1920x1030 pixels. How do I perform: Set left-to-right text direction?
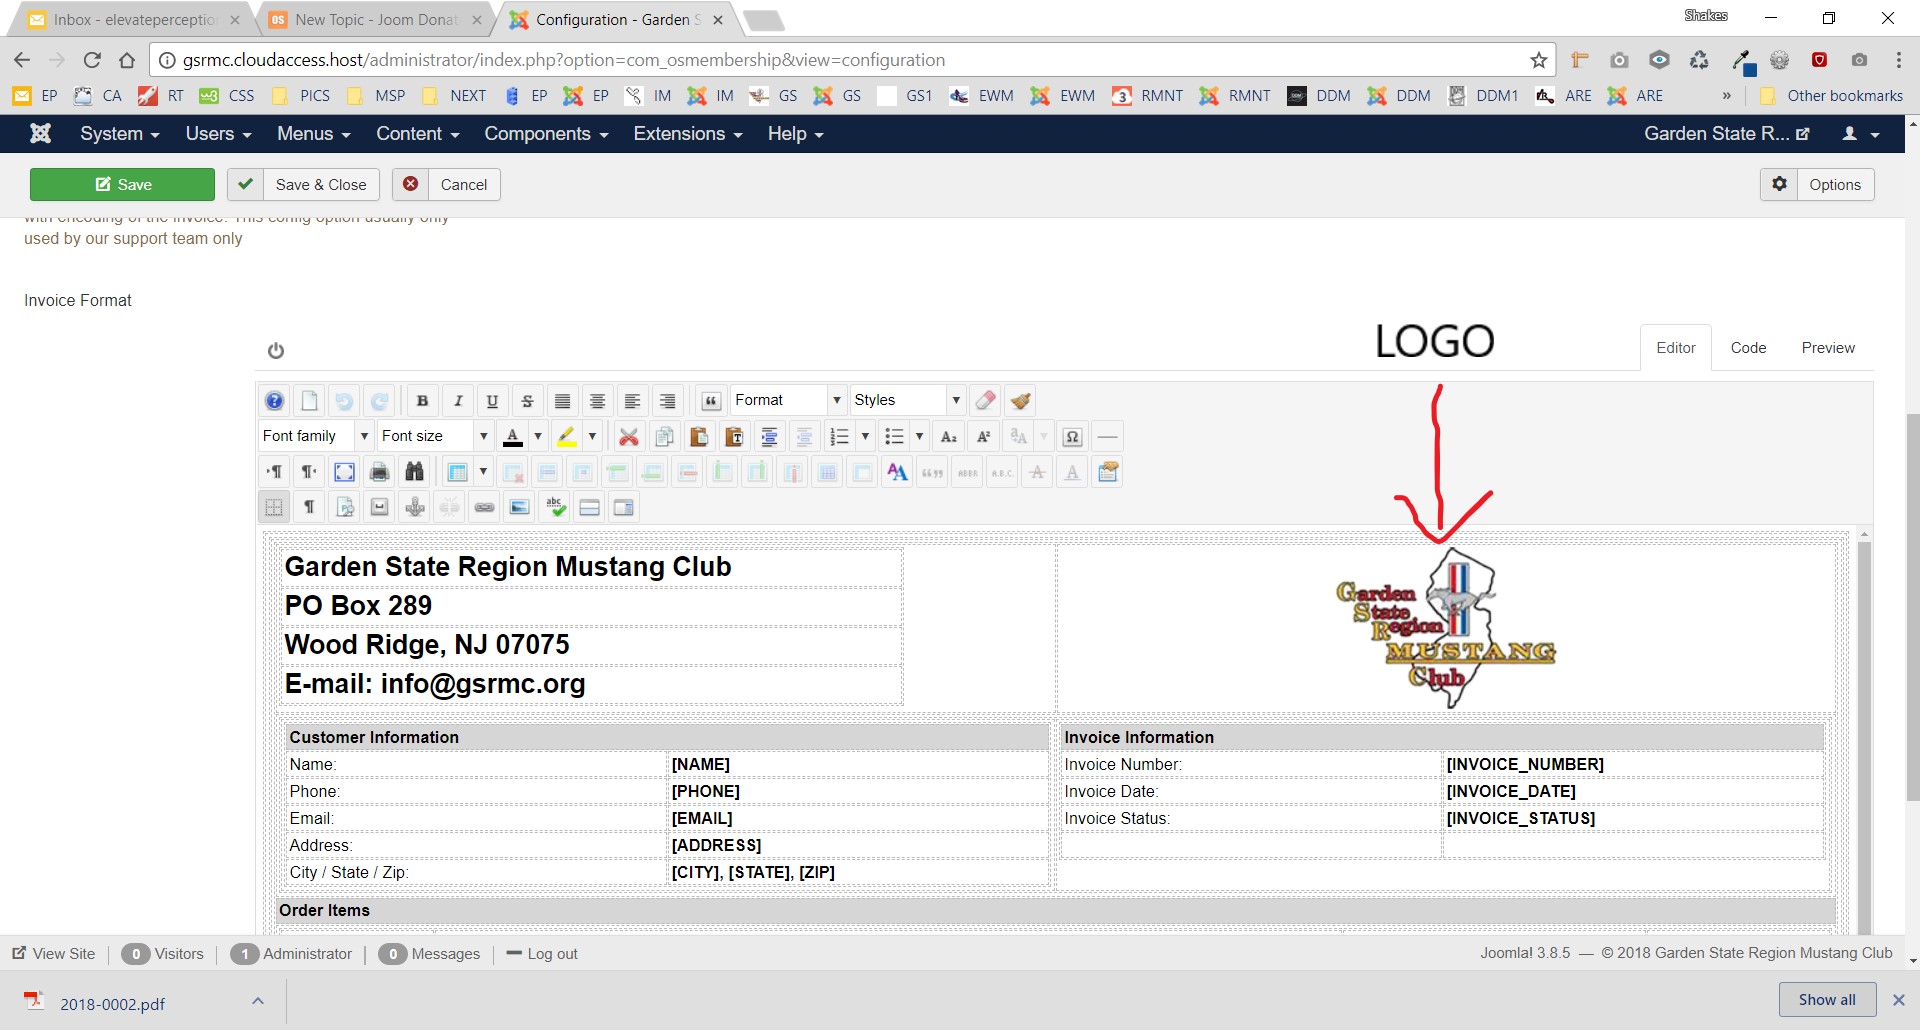pyautogui.click(x=274, y=472)
